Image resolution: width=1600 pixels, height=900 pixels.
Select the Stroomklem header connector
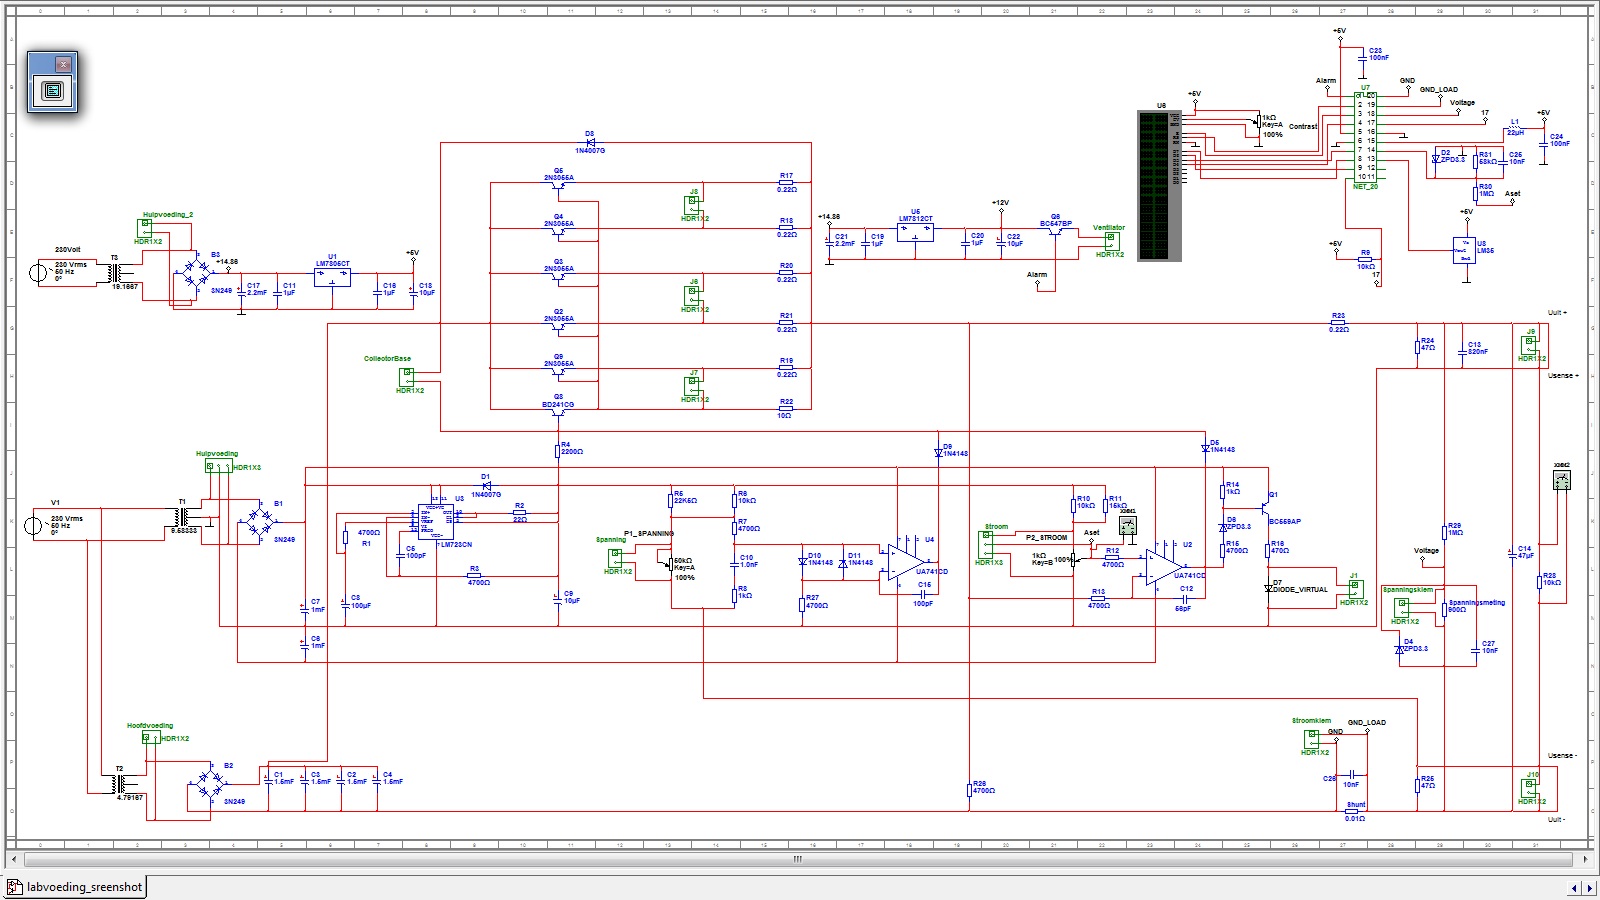1312,739
